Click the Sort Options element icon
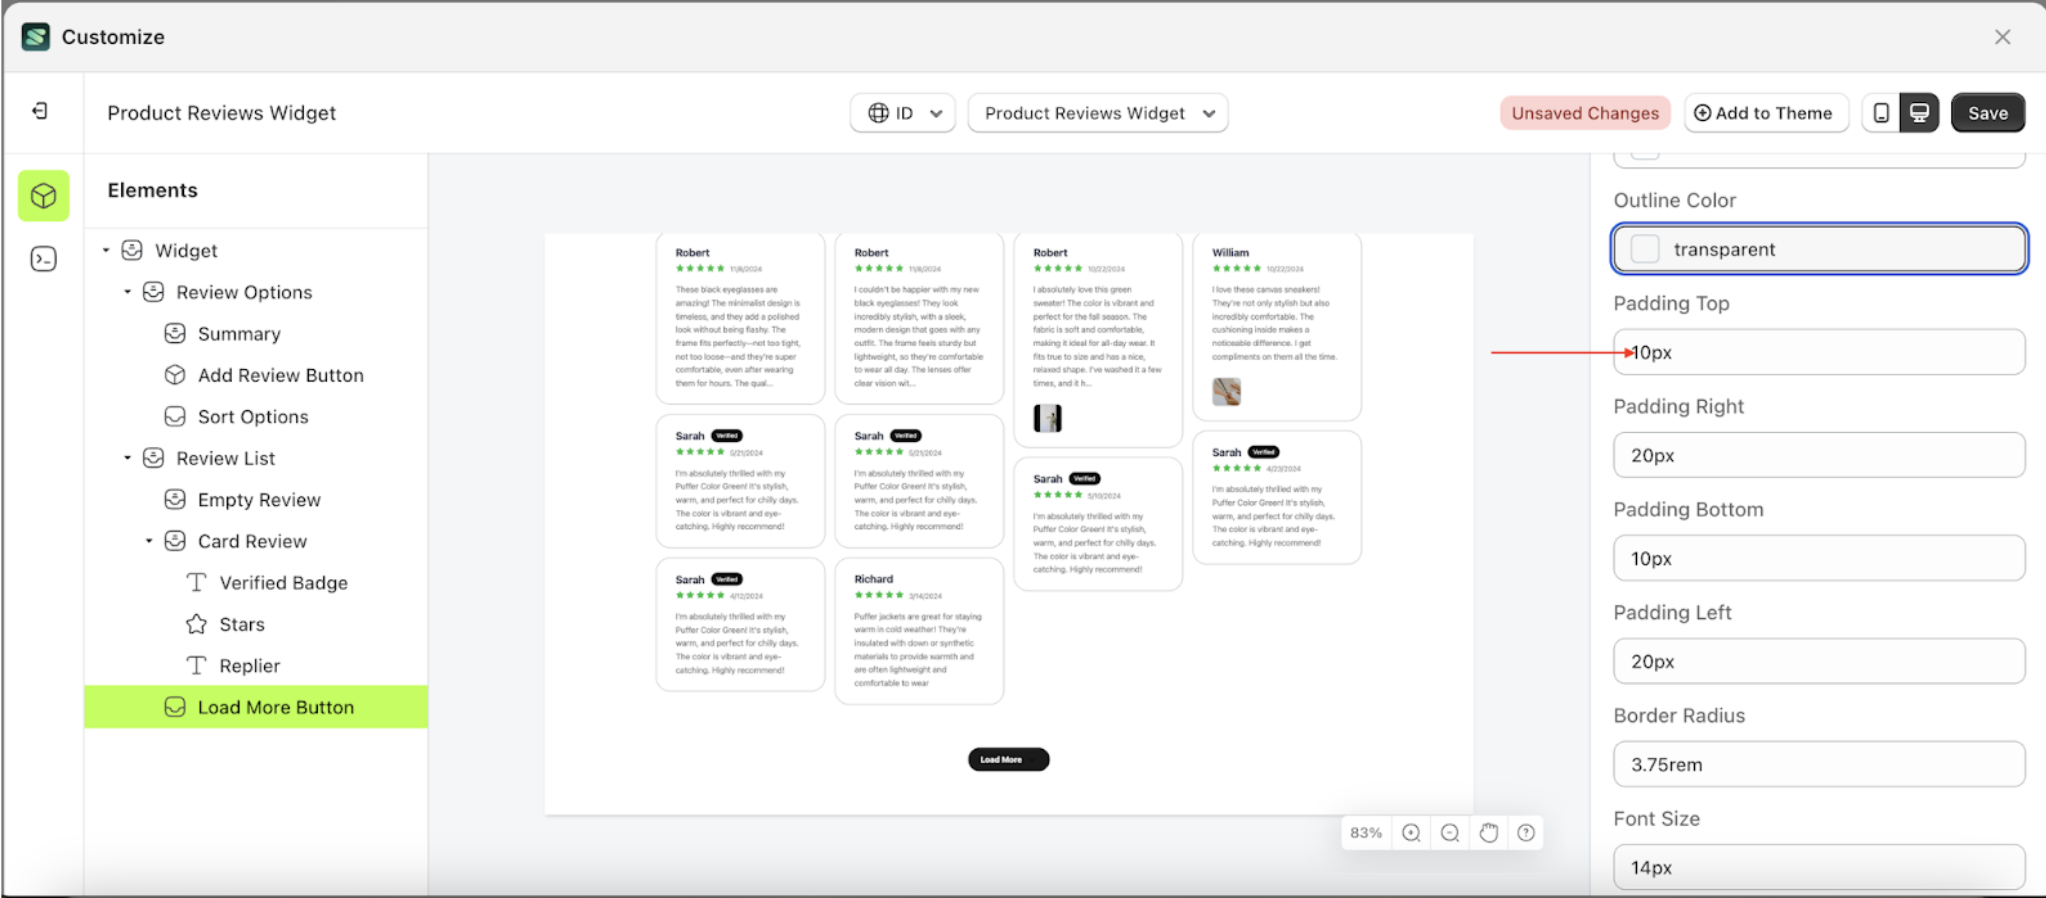This screenshot has width=2046, height=898. 175,416
